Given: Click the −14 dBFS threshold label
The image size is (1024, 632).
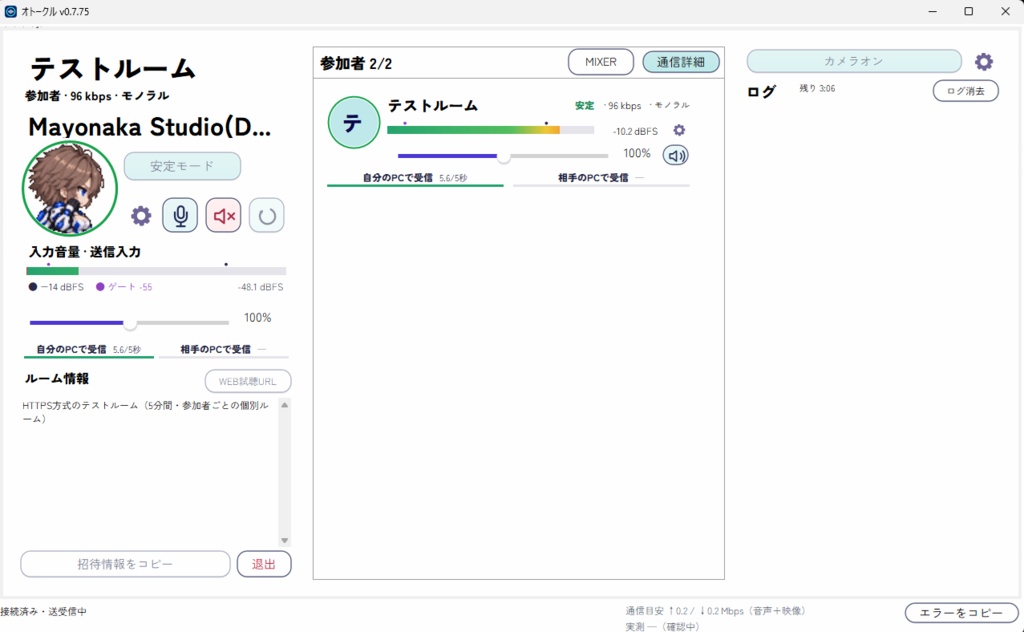Looking at the screenshot, I should (56, 287).
